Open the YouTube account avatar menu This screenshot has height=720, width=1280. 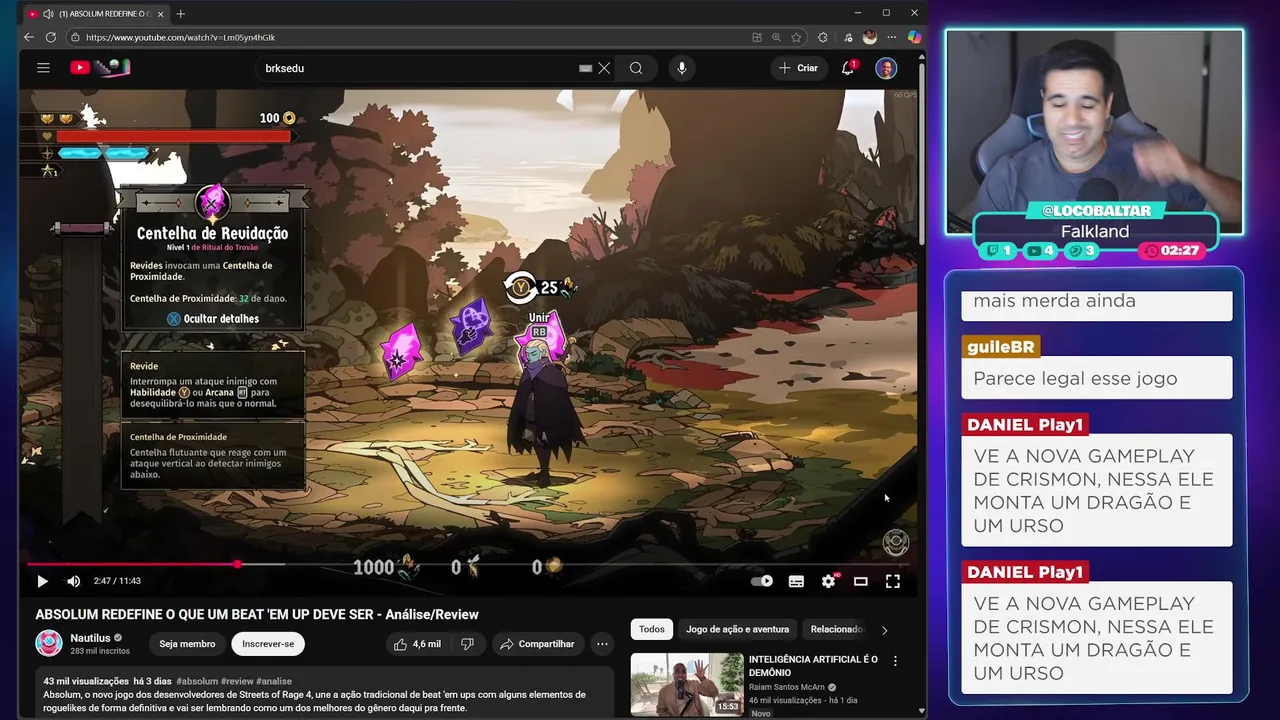tap(886, 68)
